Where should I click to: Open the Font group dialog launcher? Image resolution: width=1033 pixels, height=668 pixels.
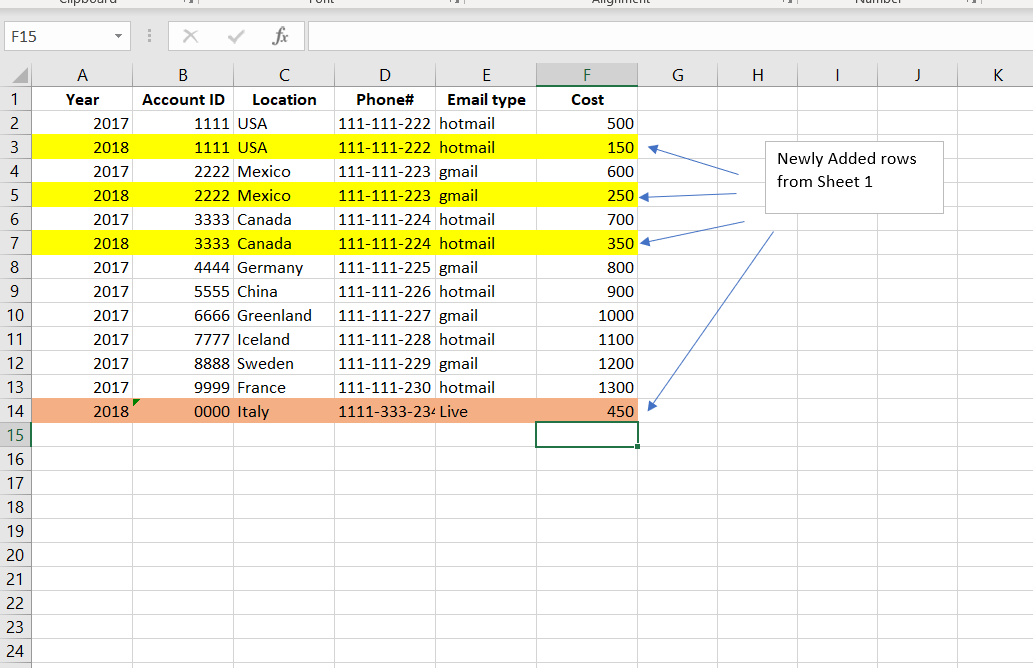tap(455, 3)
